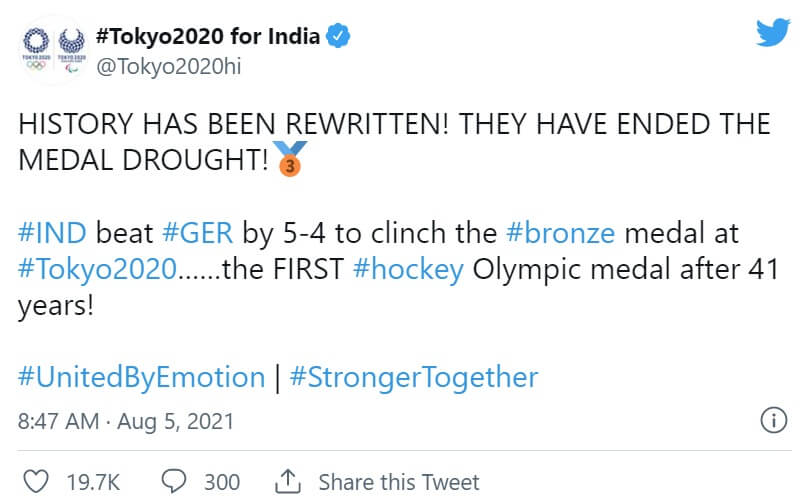811x504 pixels.
Task: Click the Twitter bird logo
Action: (x=774, y=33)
